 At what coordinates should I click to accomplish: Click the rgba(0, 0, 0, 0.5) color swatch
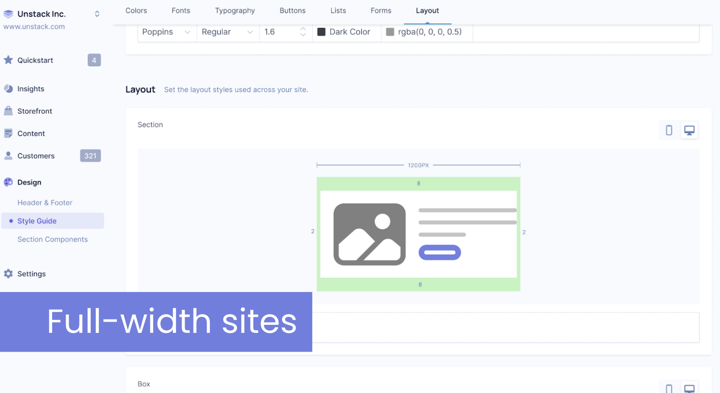point(390,32)
